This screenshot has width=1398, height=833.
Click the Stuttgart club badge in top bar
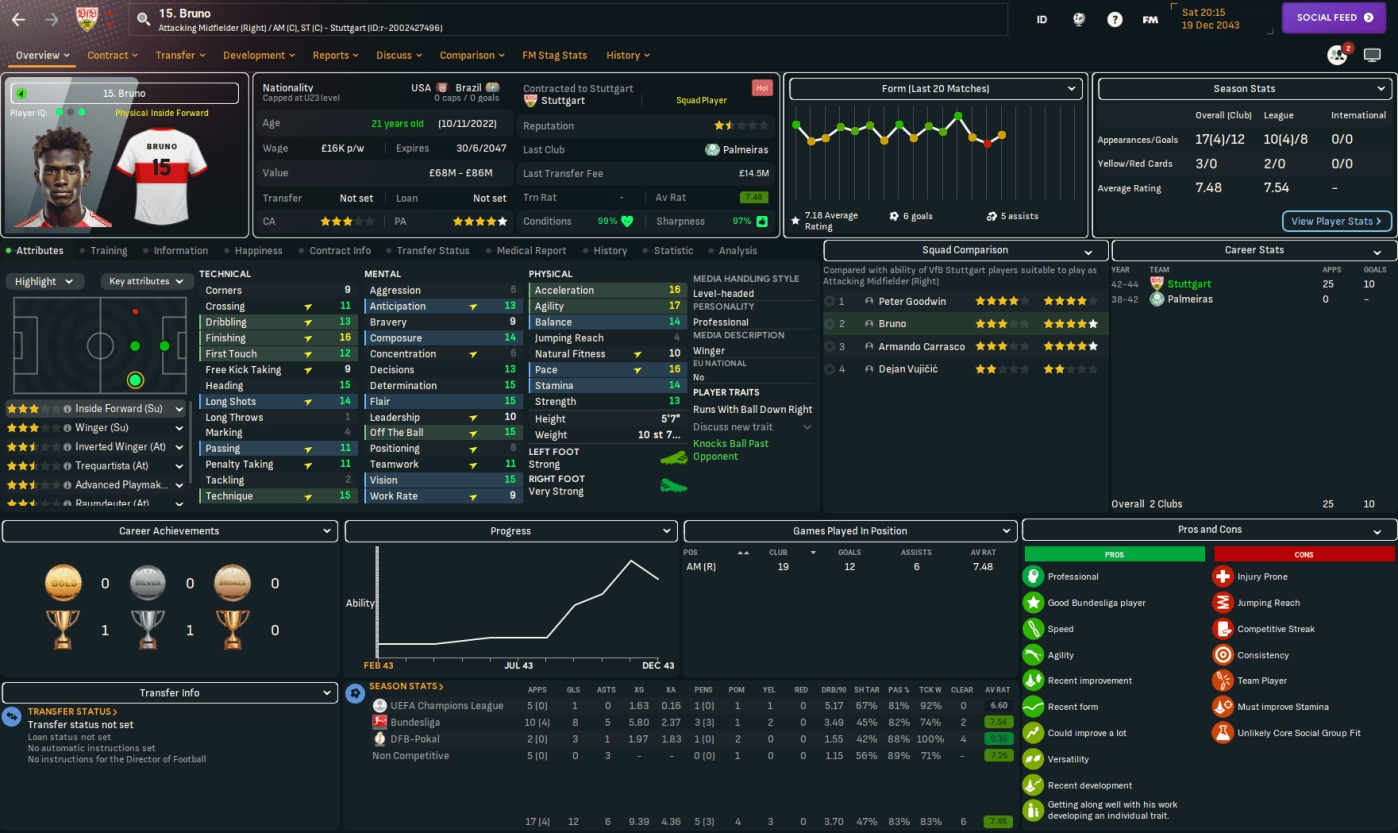pyautogui.click(x=87, y=18)
